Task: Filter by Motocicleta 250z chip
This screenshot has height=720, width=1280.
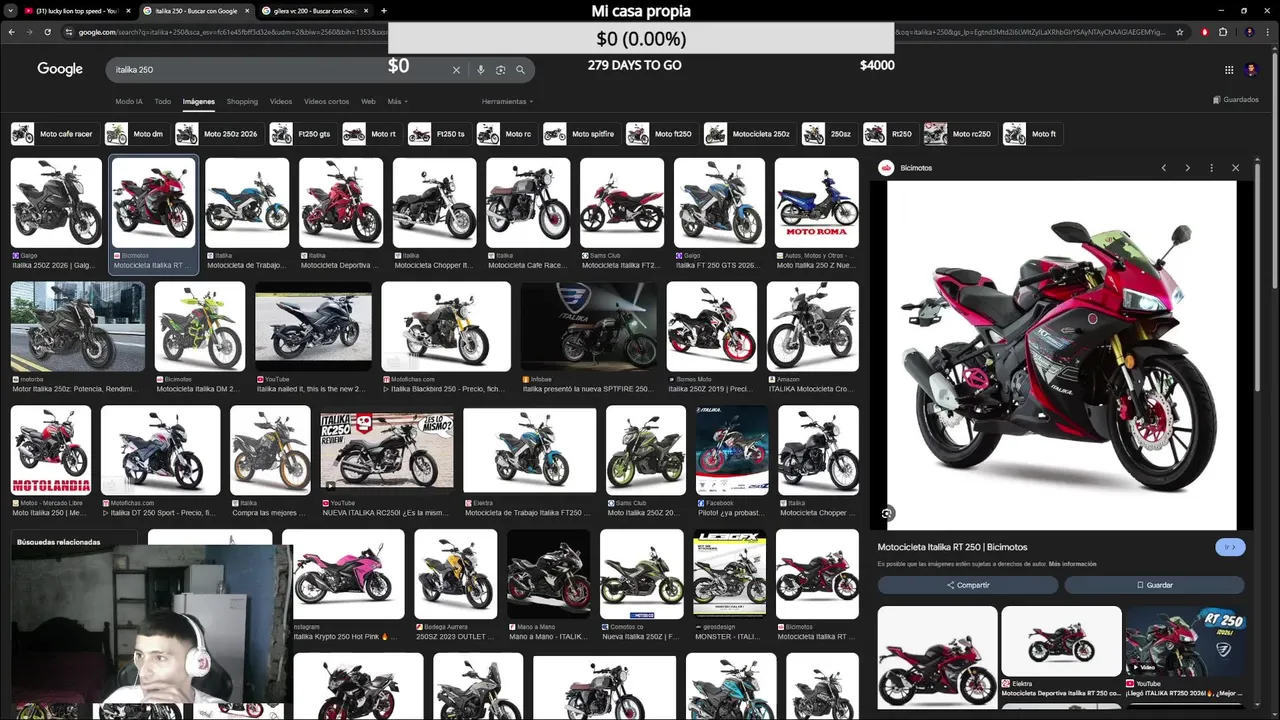Action: [749, 134]
